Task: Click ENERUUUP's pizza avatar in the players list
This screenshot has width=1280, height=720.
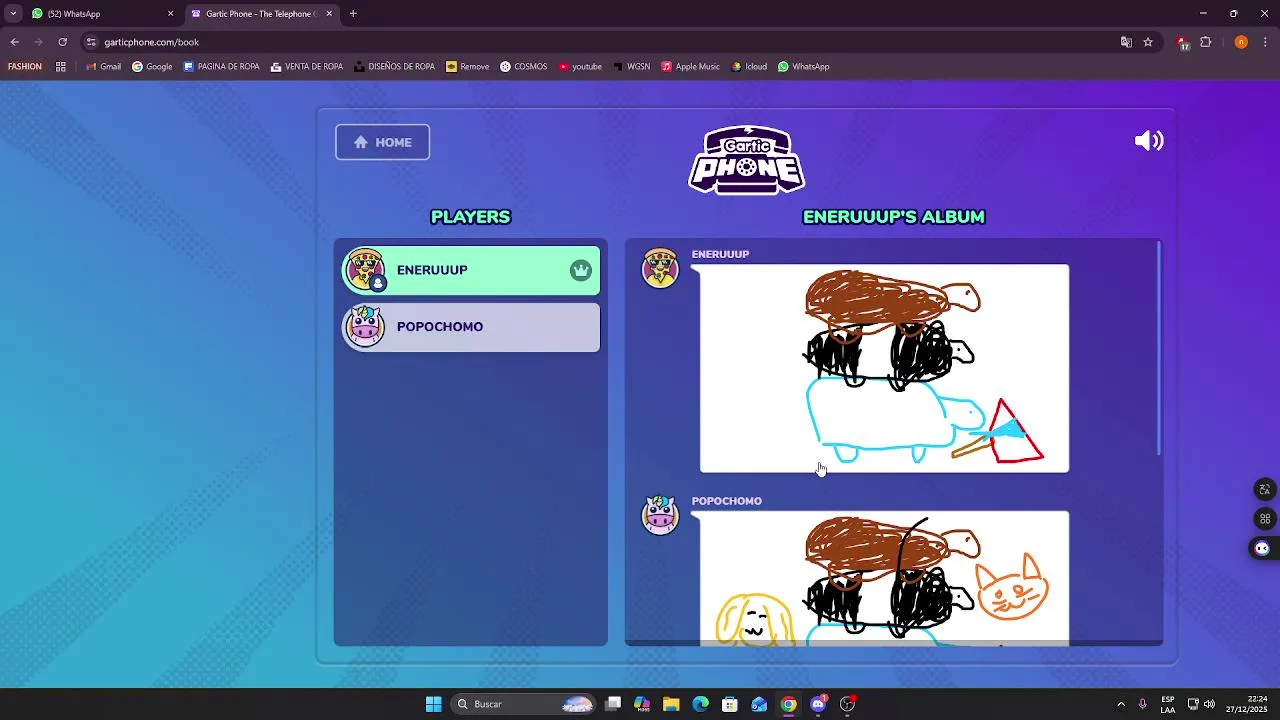Action: (365, 270)
